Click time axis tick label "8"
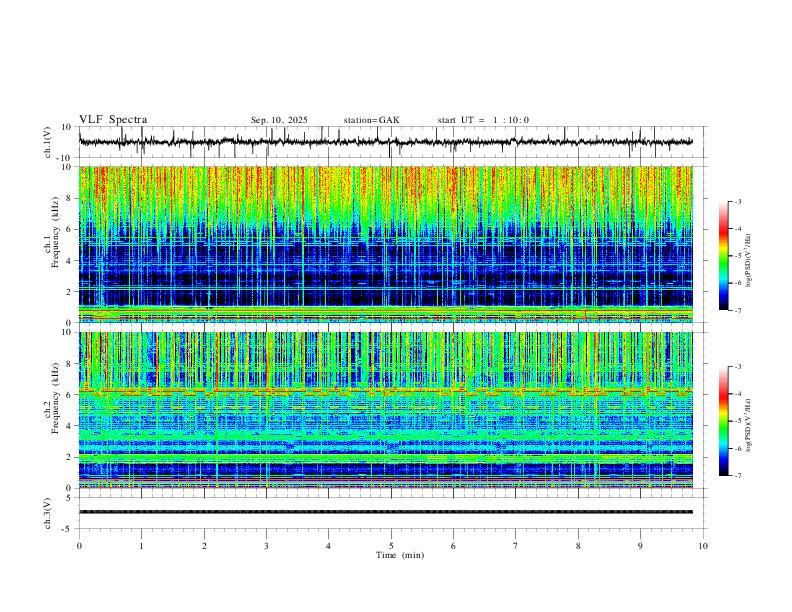Image resolution: width=792 pixels, height=612 pixels. click(578, 546)
